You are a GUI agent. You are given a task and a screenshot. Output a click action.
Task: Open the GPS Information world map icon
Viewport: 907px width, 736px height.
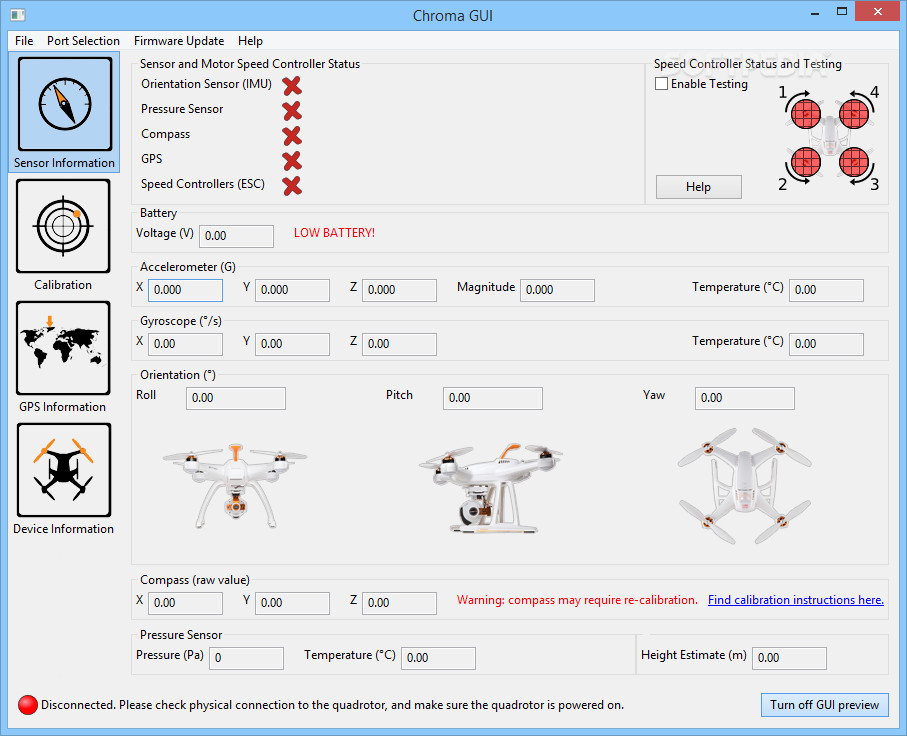[63, 348]
